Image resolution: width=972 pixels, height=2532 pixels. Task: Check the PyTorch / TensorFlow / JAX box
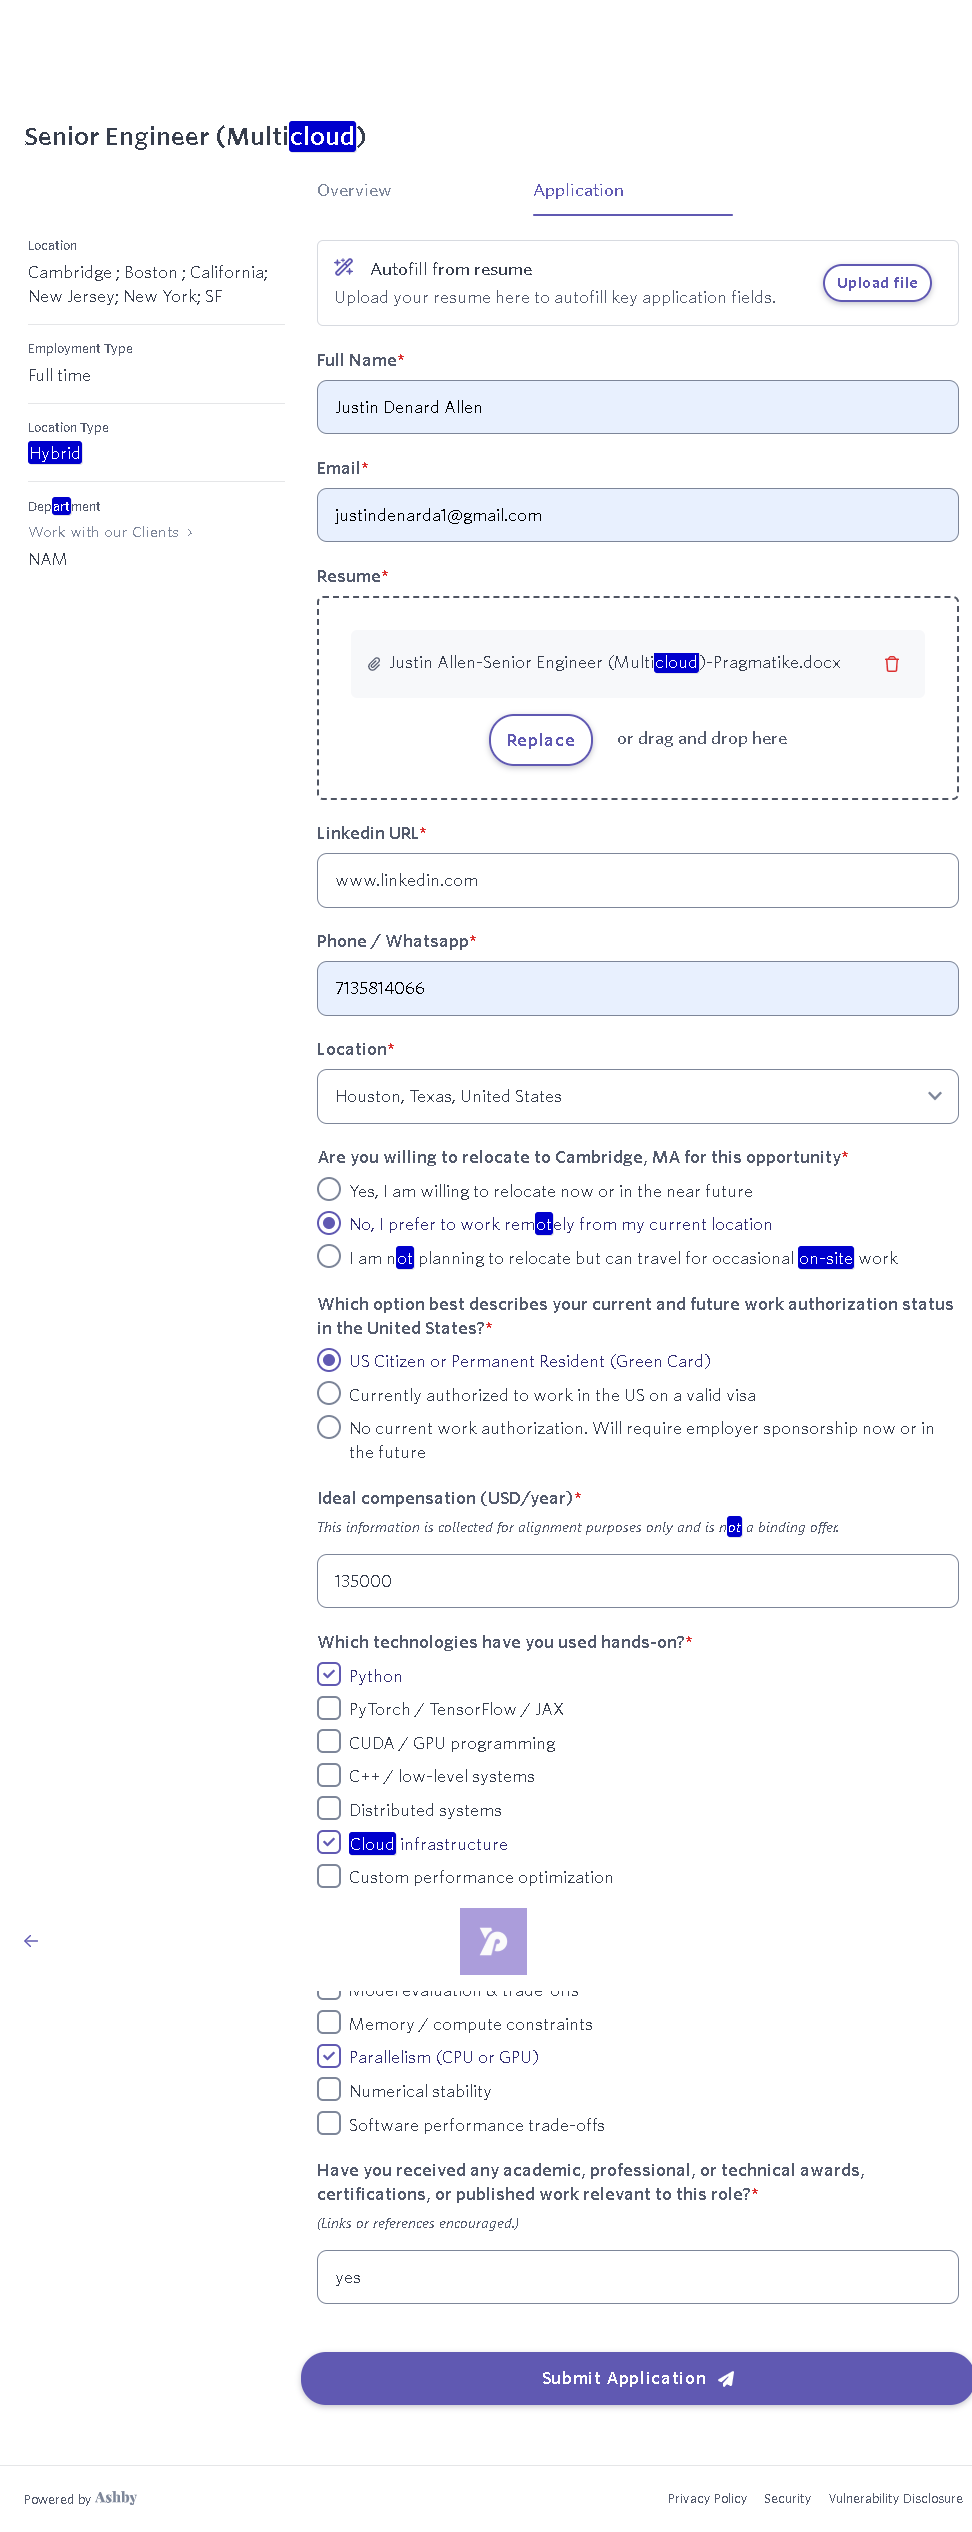pyautogui.click(x=329, y=1708)
